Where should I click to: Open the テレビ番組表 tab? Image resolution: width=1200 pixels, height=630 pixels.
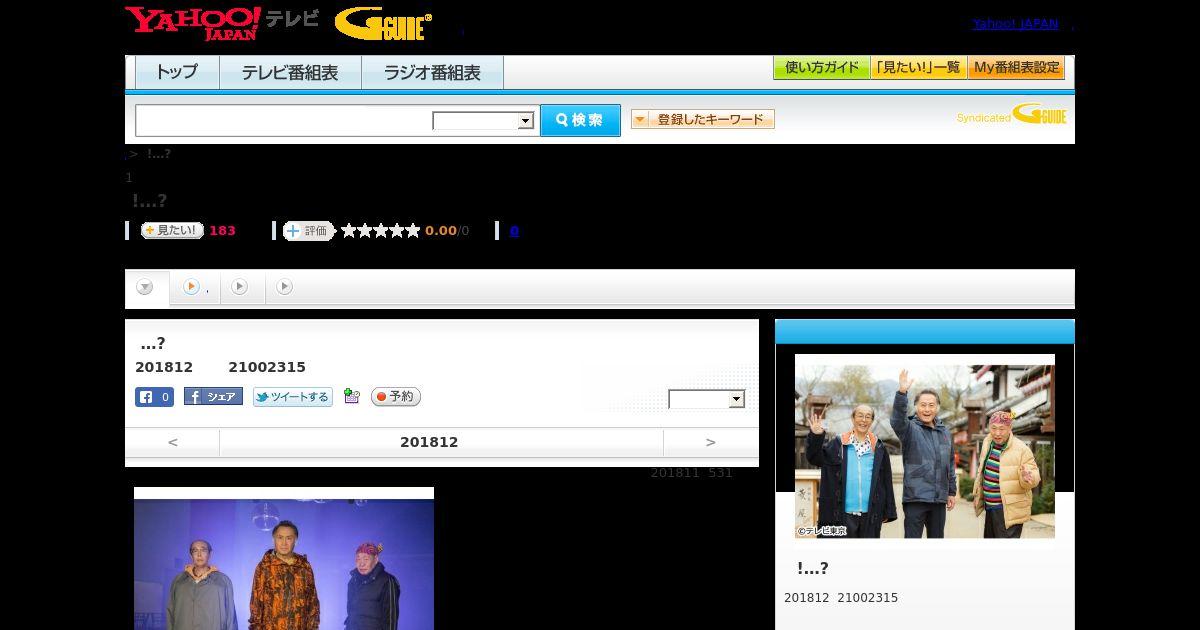coord(291,73)
